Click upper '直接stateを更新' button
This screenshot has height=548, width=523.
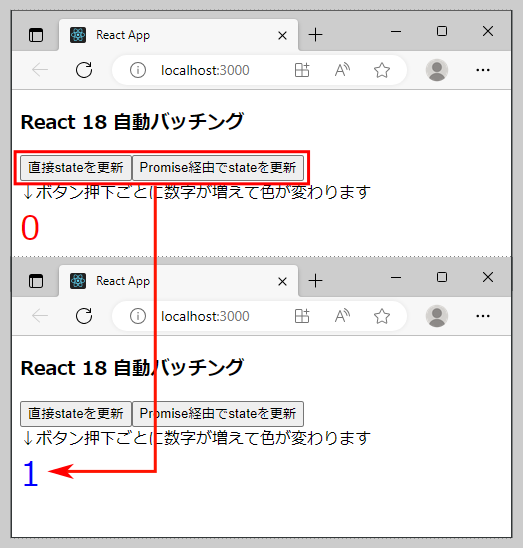(x=76, y=168)
